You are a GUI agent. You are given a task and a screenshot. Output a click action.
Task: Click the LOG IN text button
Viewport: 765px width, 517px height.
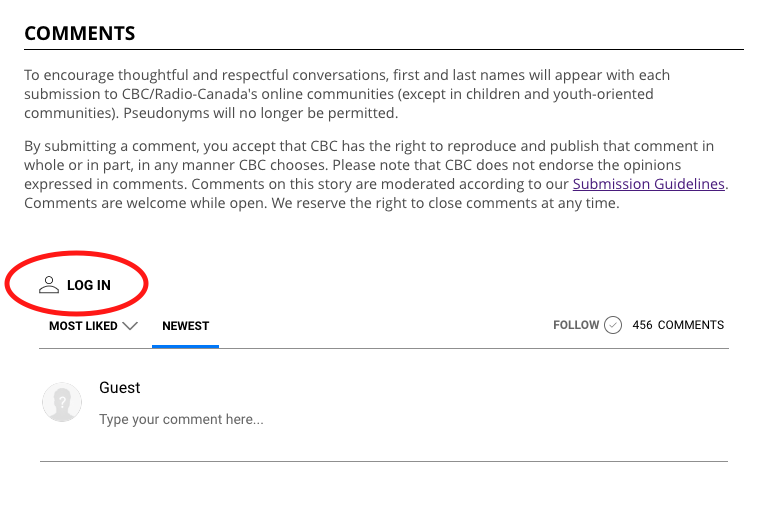[89, 285]
